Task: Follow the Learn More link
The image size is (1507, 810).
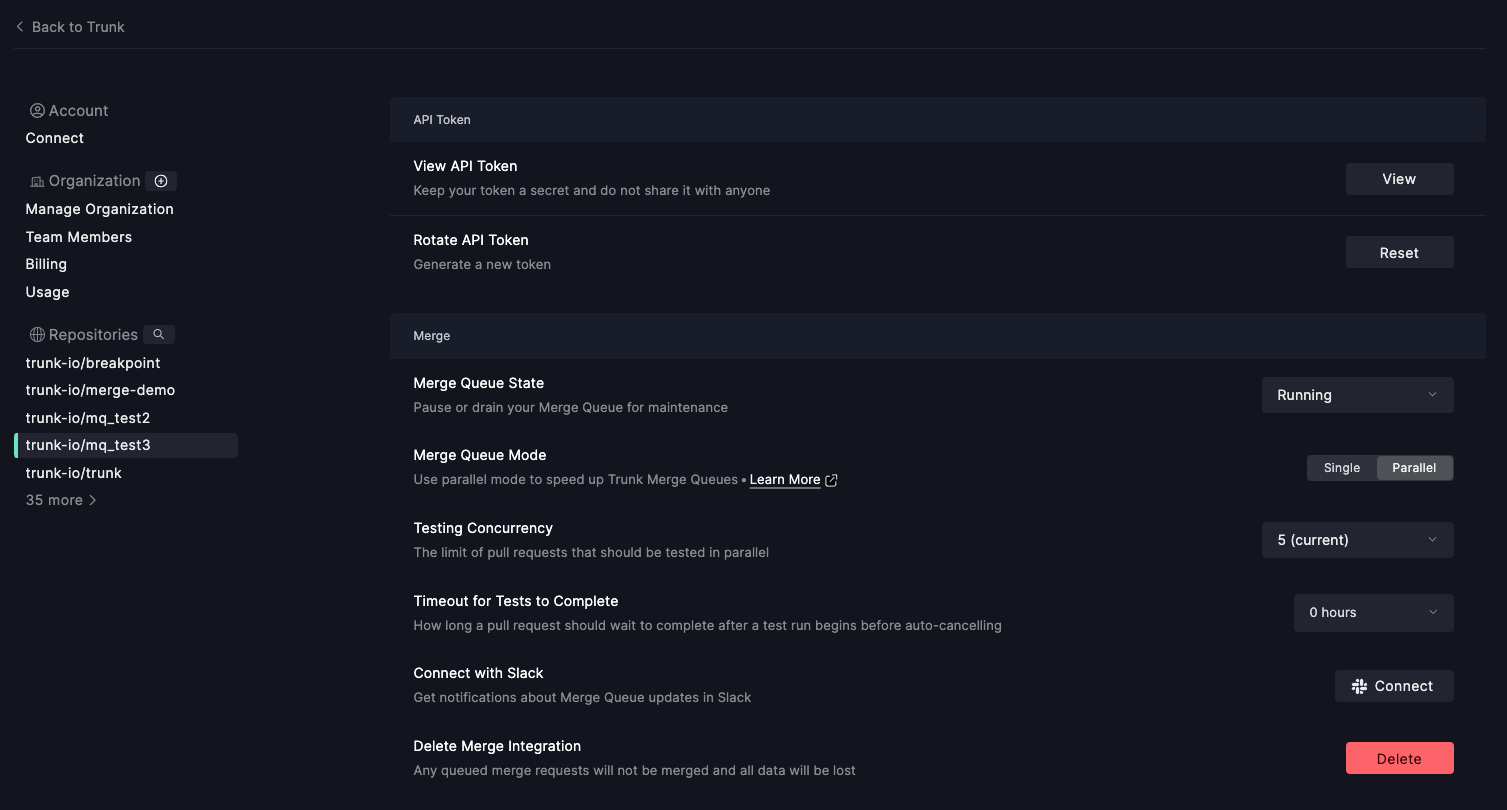Action: click(785, 480)
